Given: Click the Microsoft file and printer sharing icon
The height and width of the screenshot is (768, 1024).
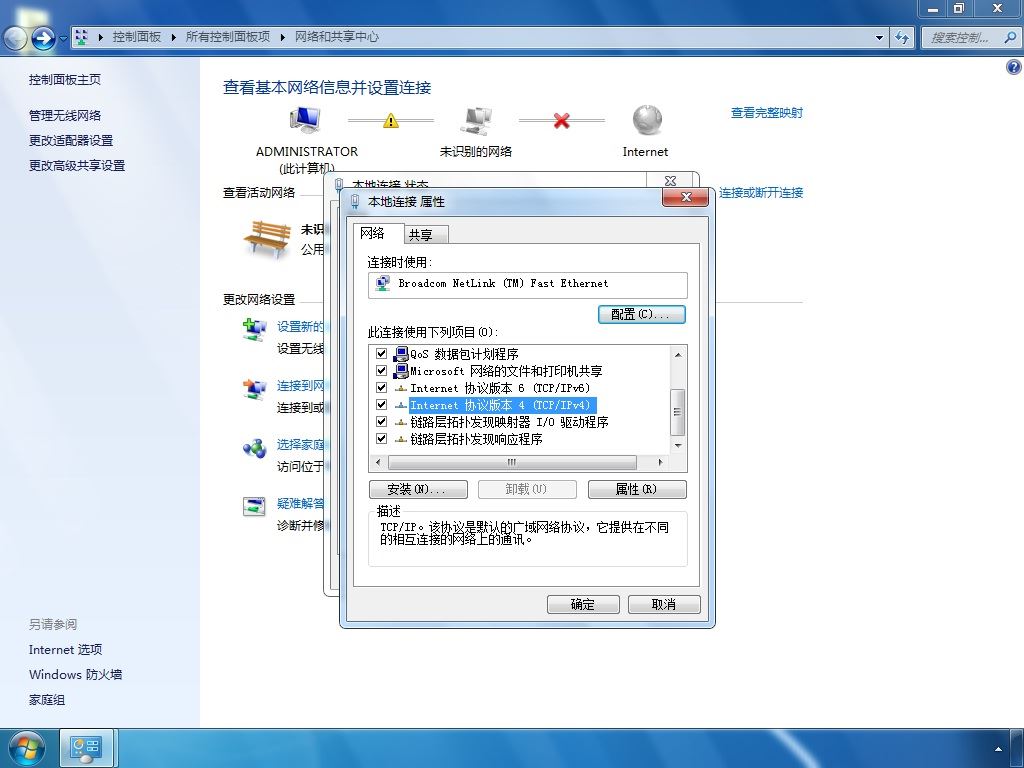Looking at the screenshot, I should pyautogui.click(x=400, y=371).
